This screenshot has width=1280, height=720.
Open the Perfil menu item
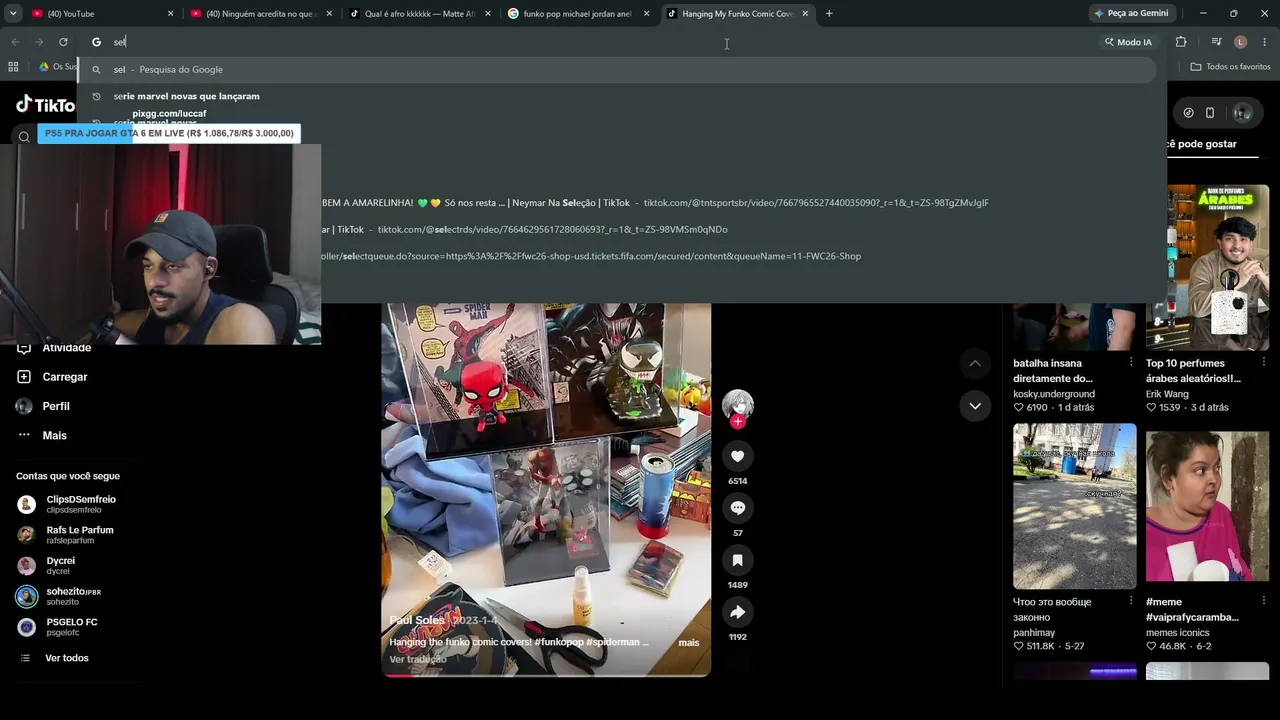(x=56, y=406)
